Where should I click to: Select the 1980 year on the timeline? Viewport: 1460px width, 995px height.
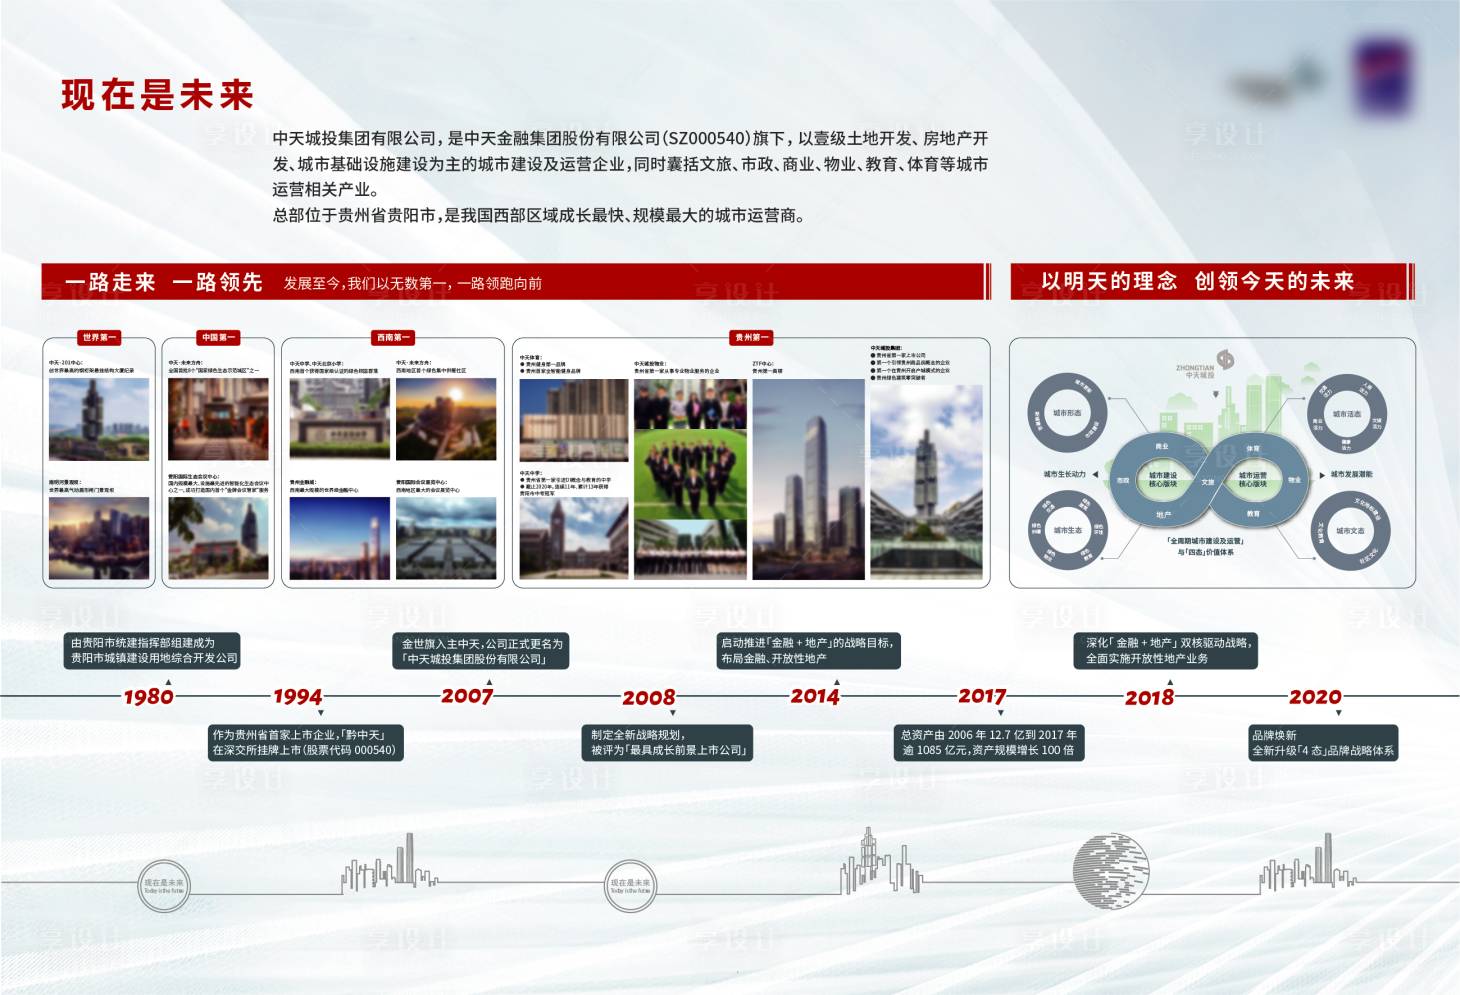148,697
